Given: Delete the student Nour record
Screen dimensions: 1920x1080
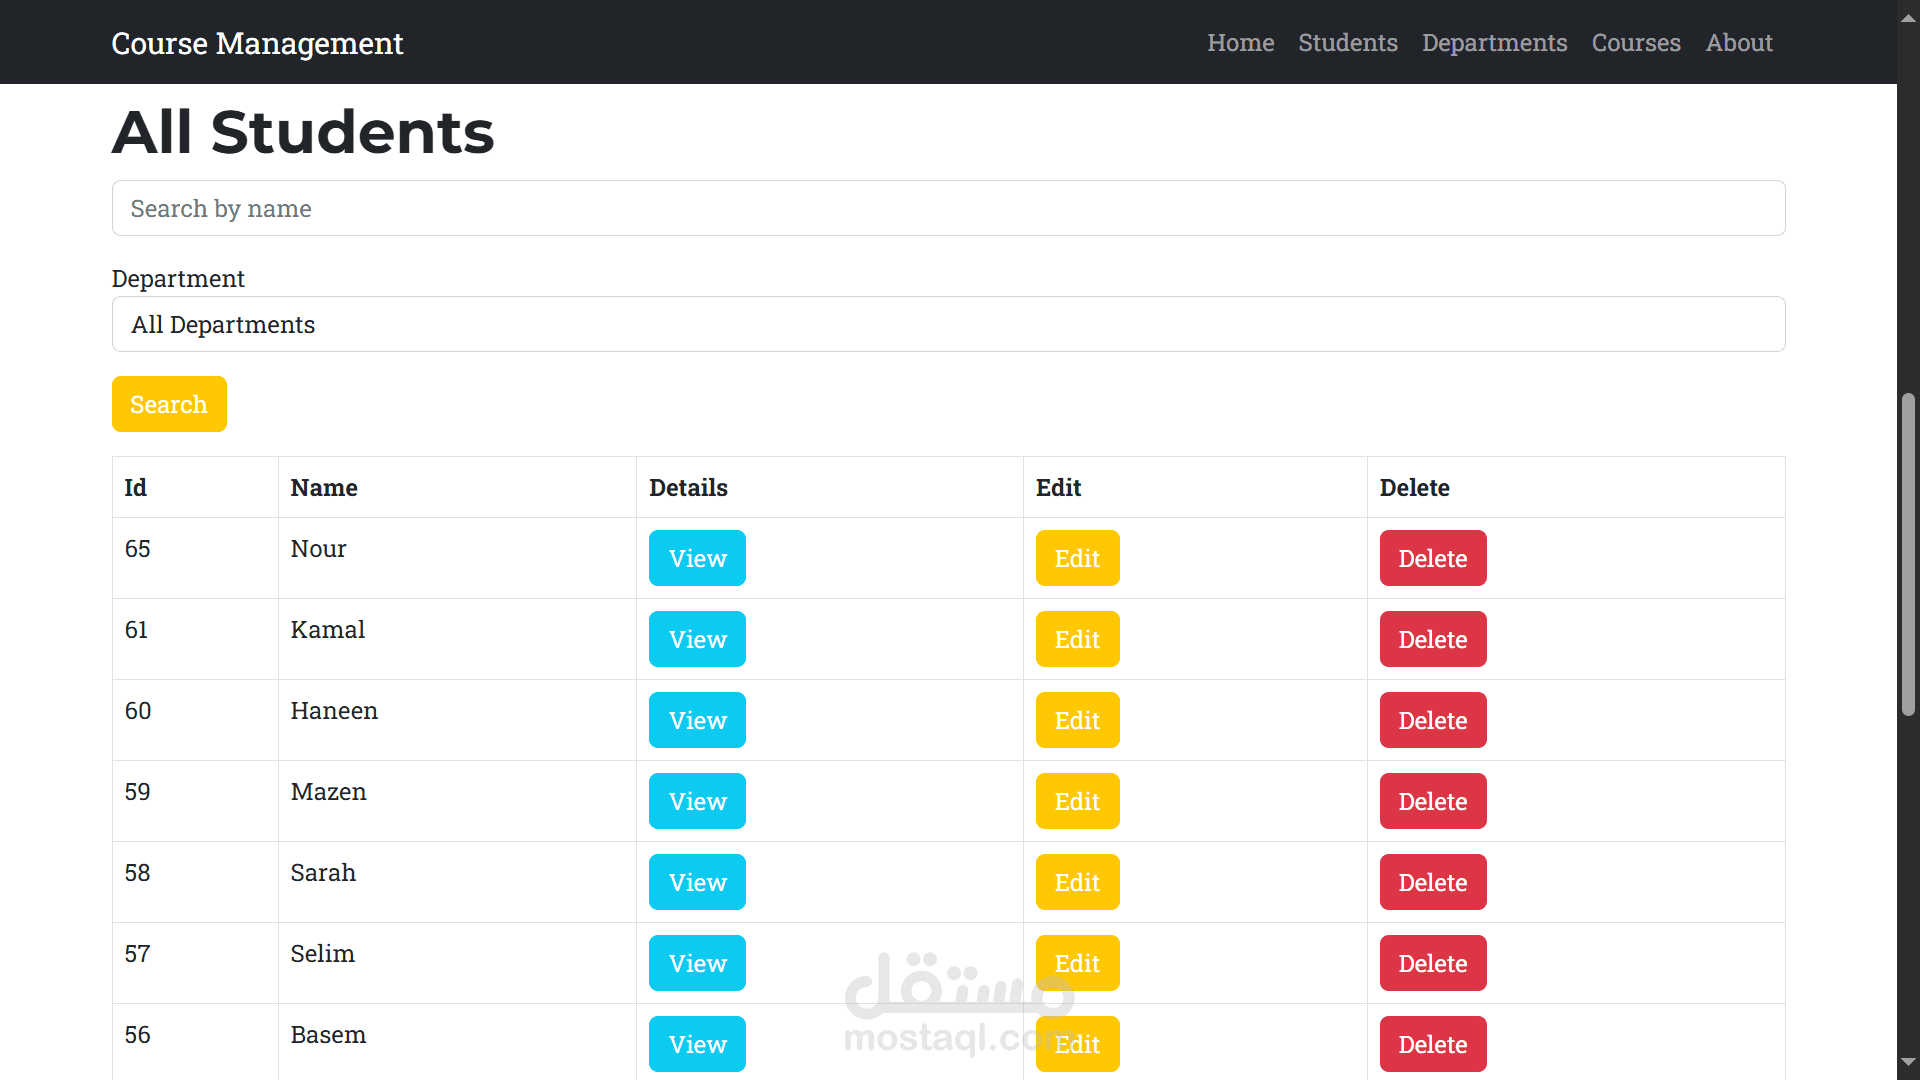Looking at the screenshot, I should tap(1432, 558).
